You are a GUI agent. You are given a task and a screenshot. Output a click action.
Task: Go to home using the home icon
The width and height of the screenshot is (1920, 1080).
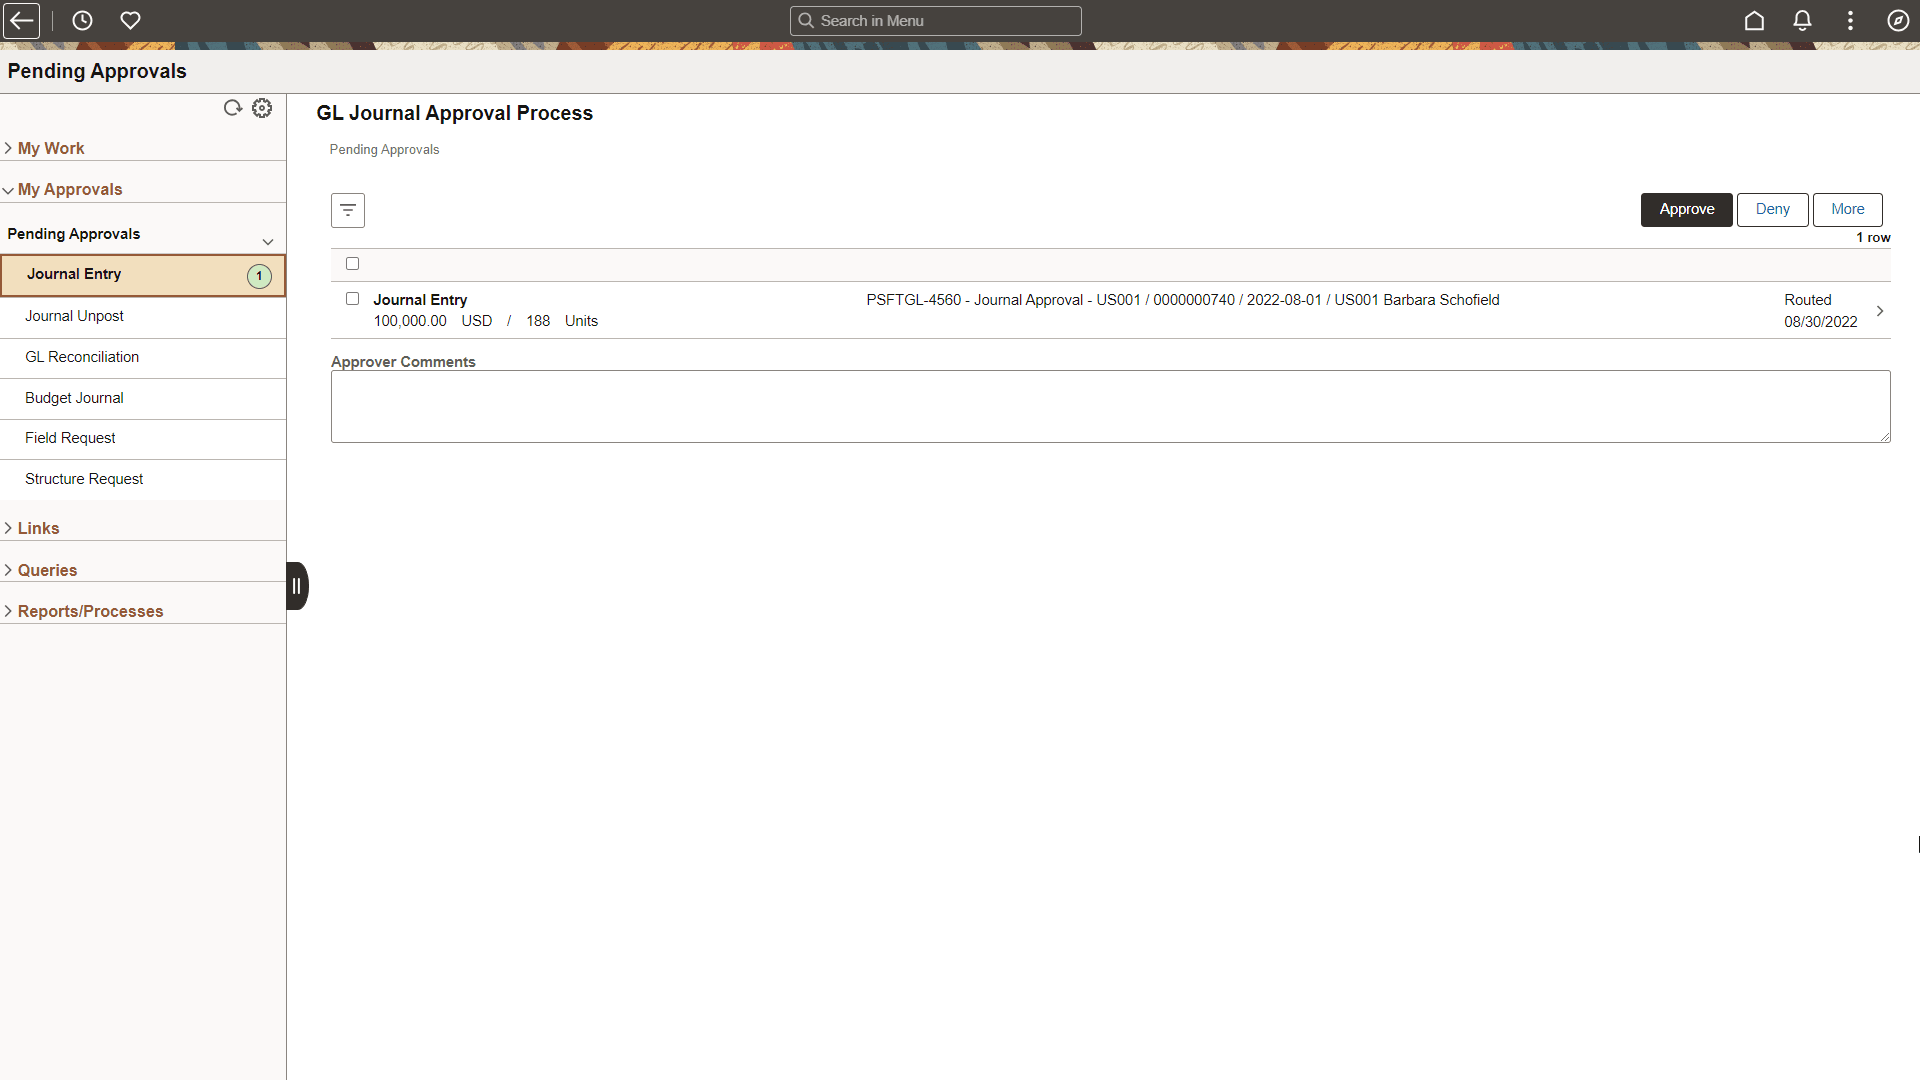(x=1755, y=20)
